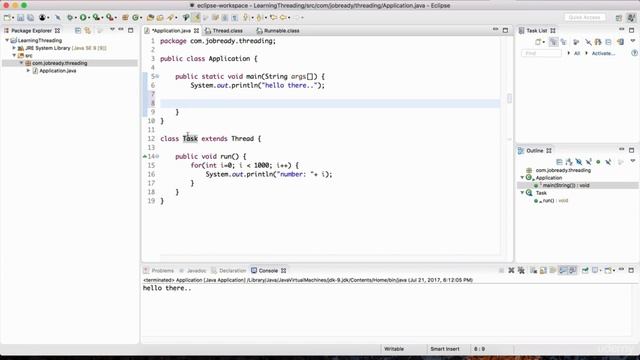The width and height of the screenshot is (640, 360).
Task: Click Pin Console icon
Action: click(x=585, y=270)
